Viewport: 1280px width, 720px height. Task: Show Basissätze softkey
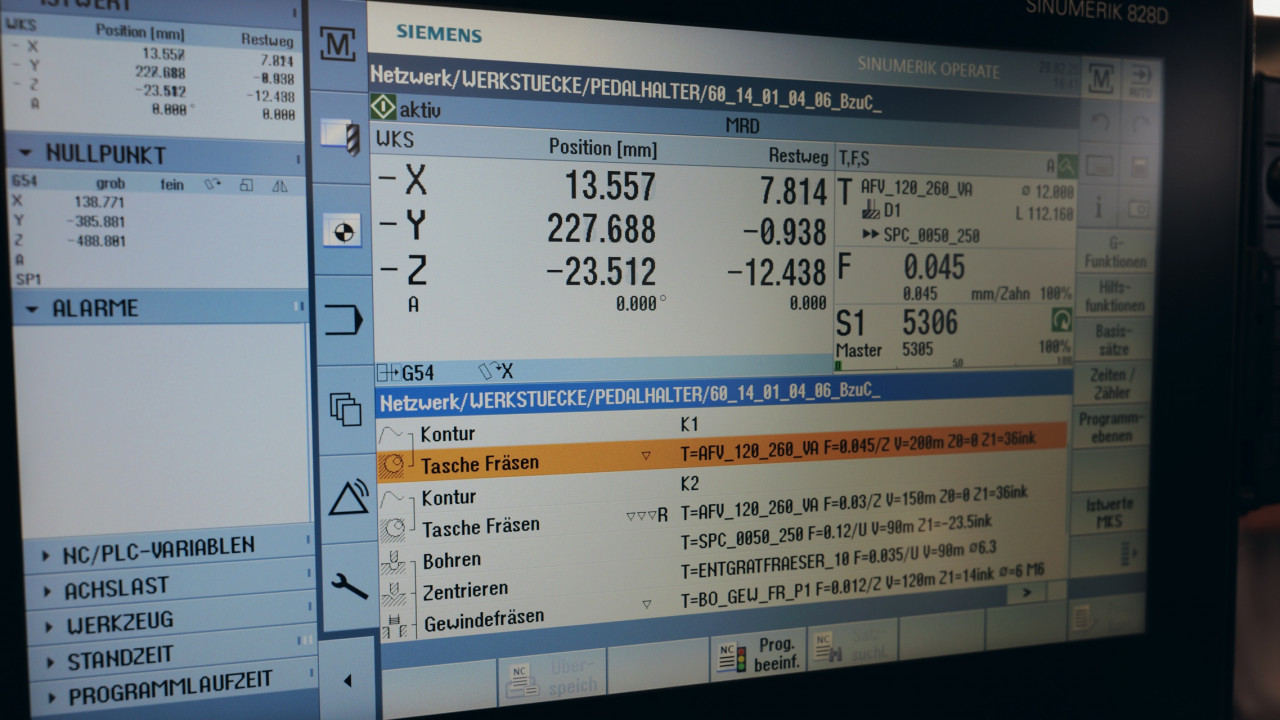tap(1113, 340)
